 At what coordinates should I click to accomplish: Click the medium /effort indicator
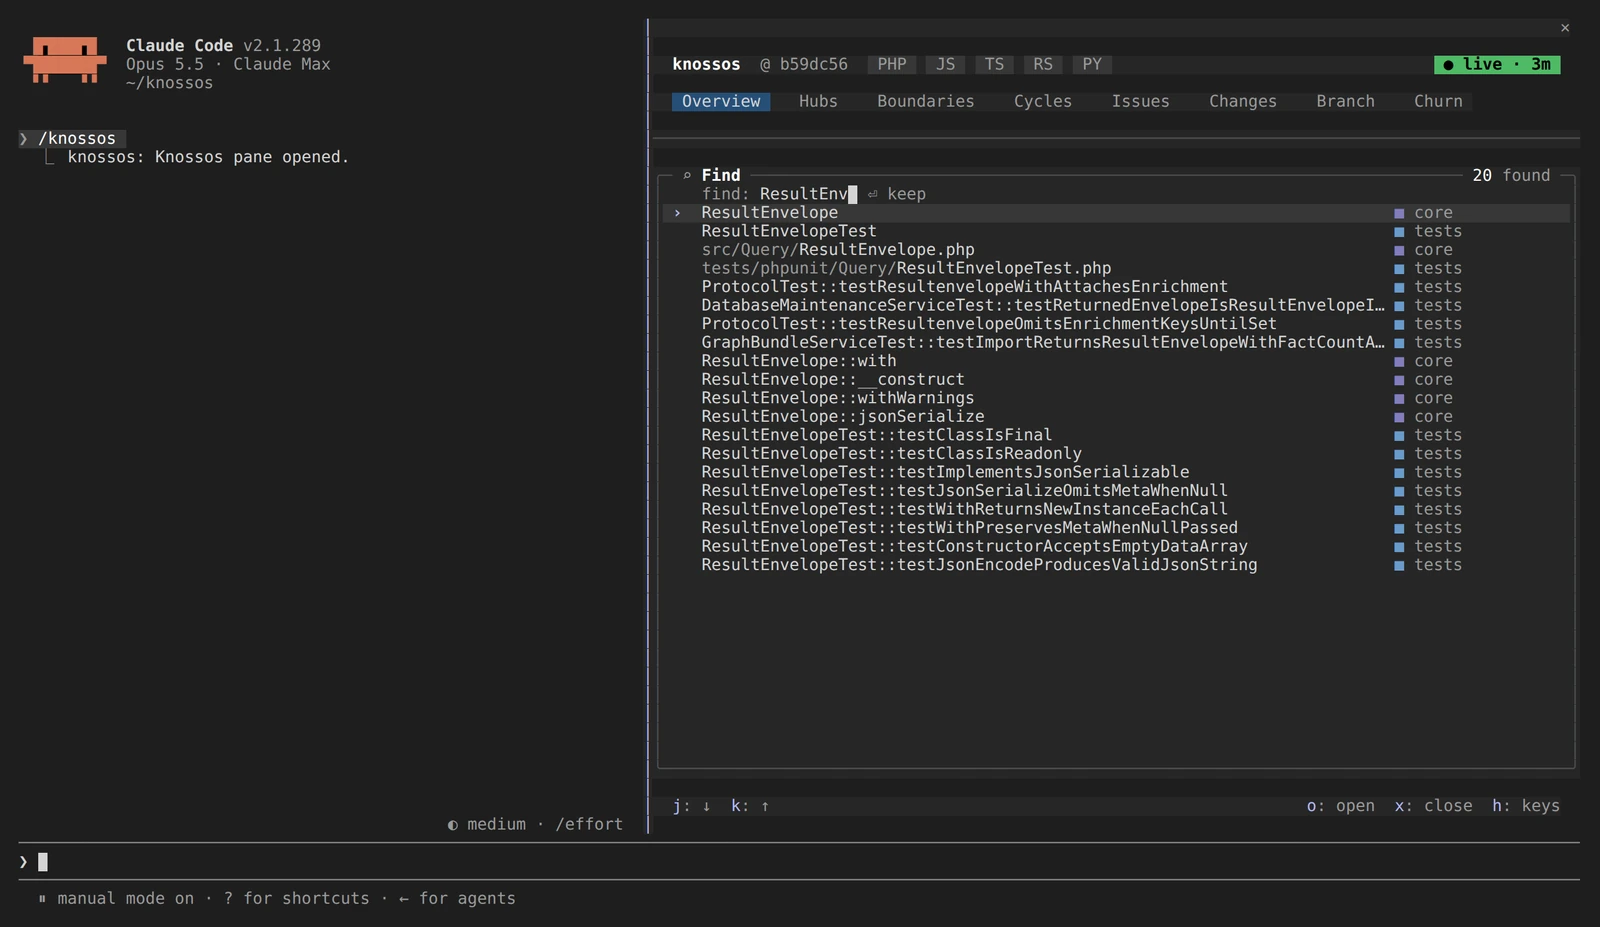coord(535,824)
